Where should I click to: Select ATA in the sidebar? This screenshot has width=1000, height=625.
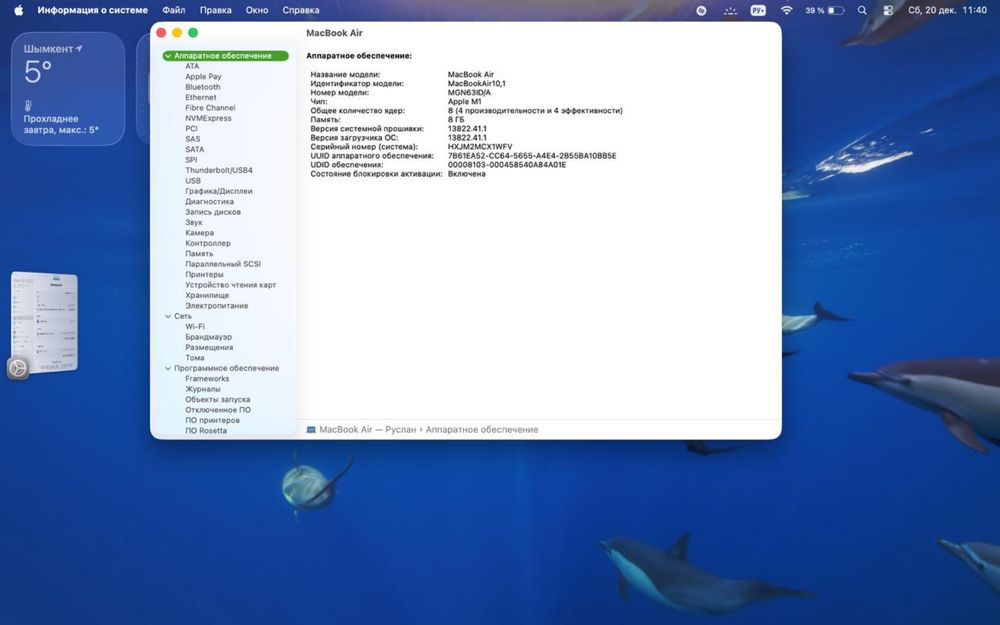192,66
